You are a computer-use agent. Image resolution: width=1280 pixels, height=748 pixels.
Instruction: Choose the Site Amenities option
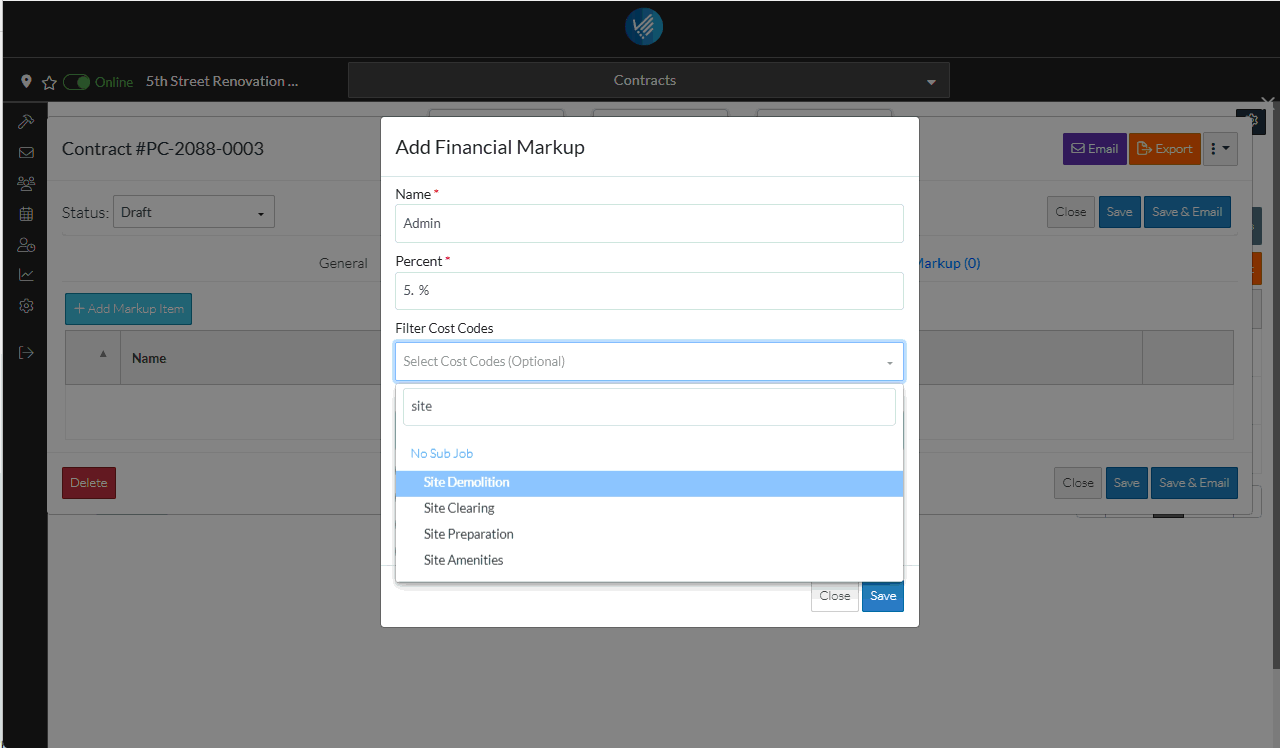coord(463,560)
